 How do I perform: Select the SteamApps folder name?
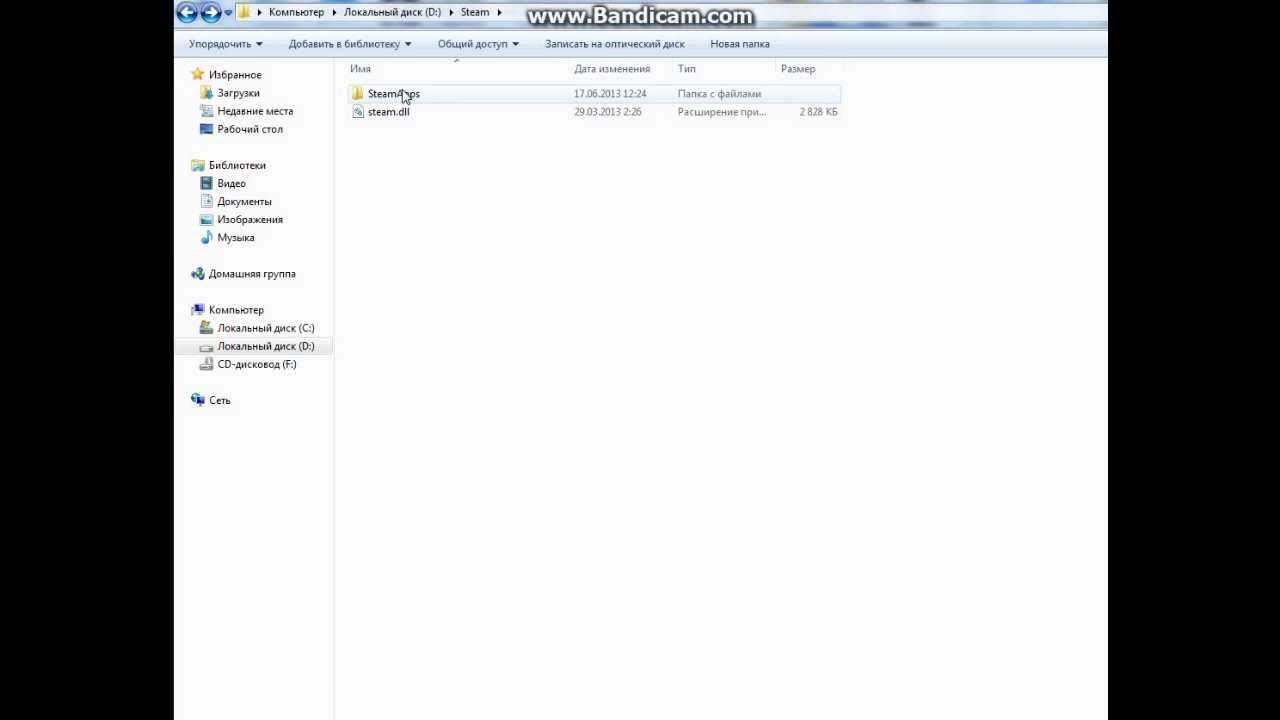tap(394, 94)
